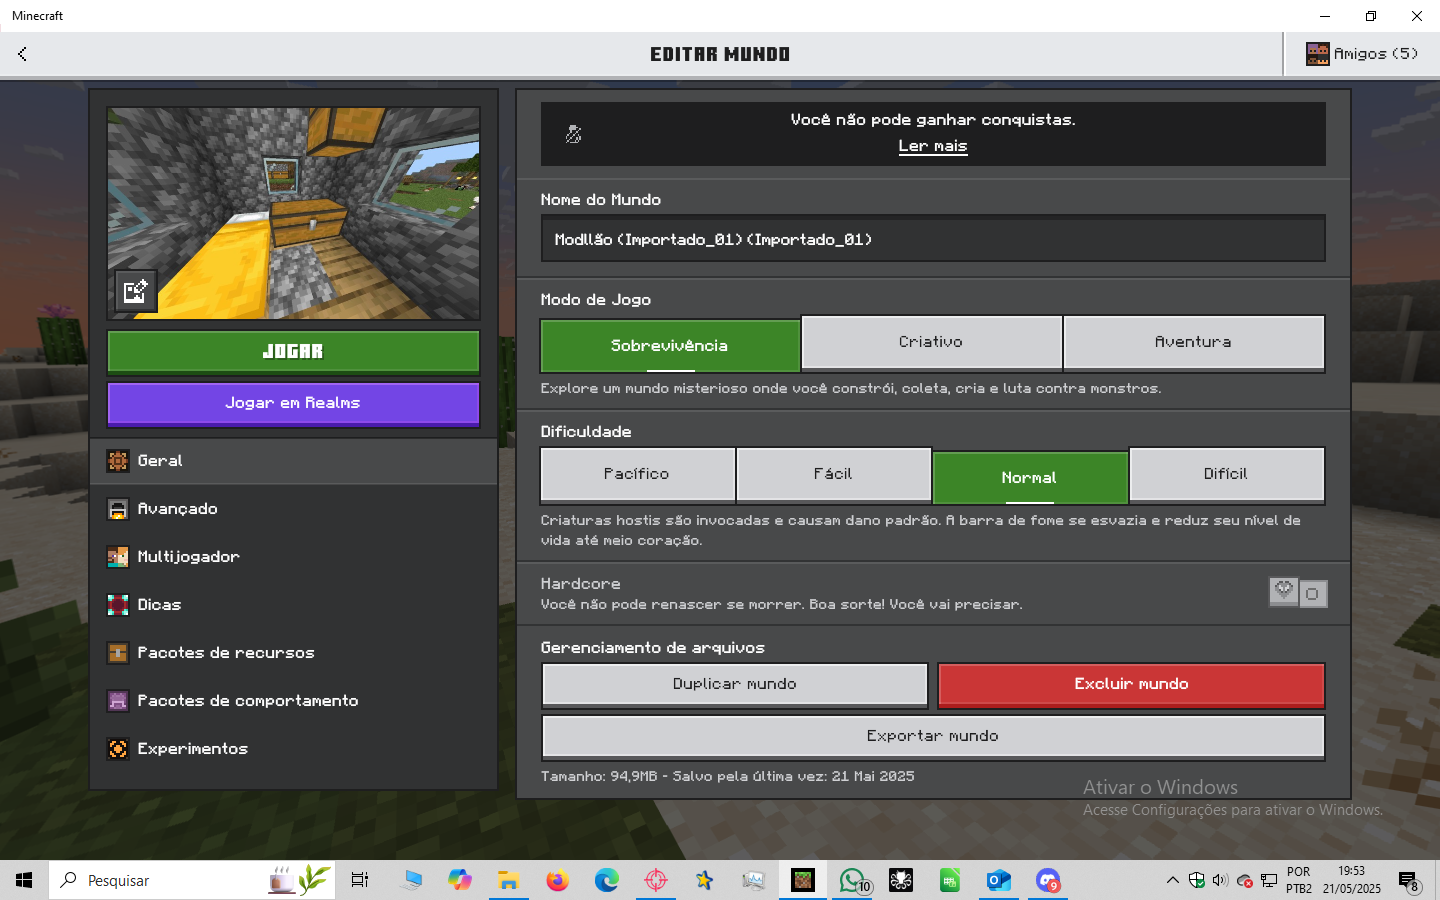
Task: Click the Nome do Mundo text field
Action: point(932,240)
